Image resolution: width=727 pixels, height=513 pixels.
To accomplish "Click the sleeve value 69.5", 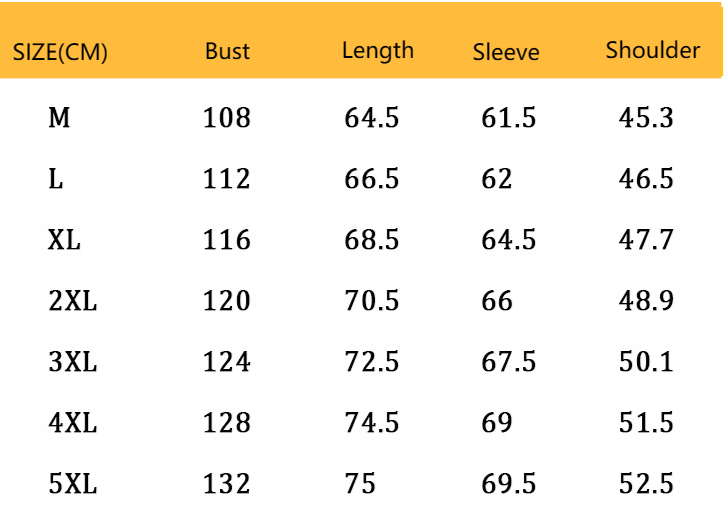I will pyautogui.click(x=508, y=485).
